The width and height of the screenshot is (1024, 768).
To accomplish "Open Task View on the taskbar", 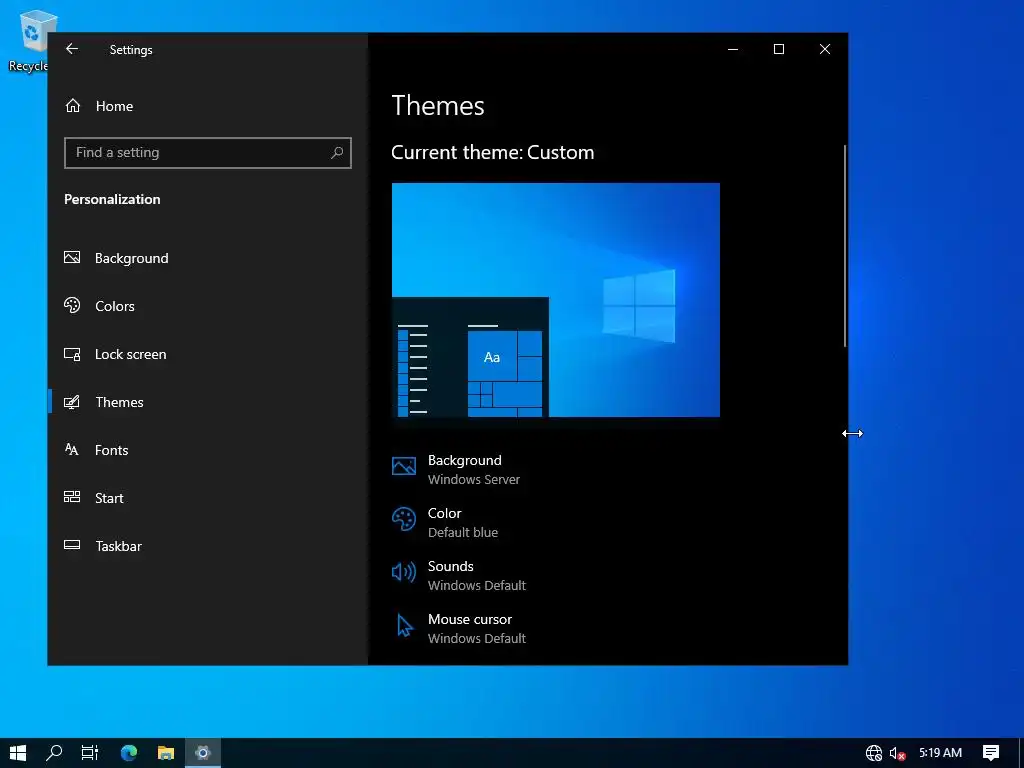I will (90, 753).
